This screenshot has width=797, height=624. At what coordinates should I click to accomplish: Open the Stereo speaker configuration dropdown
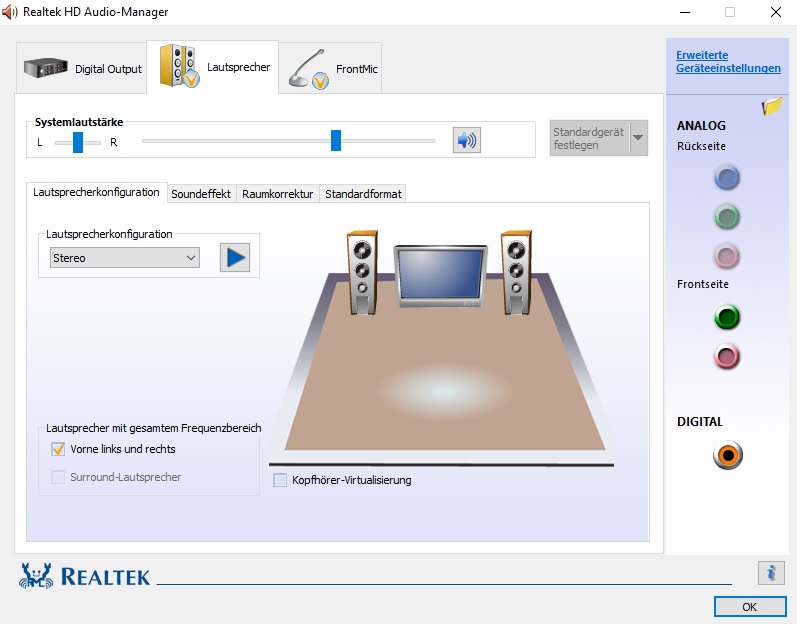pos(125,258)
